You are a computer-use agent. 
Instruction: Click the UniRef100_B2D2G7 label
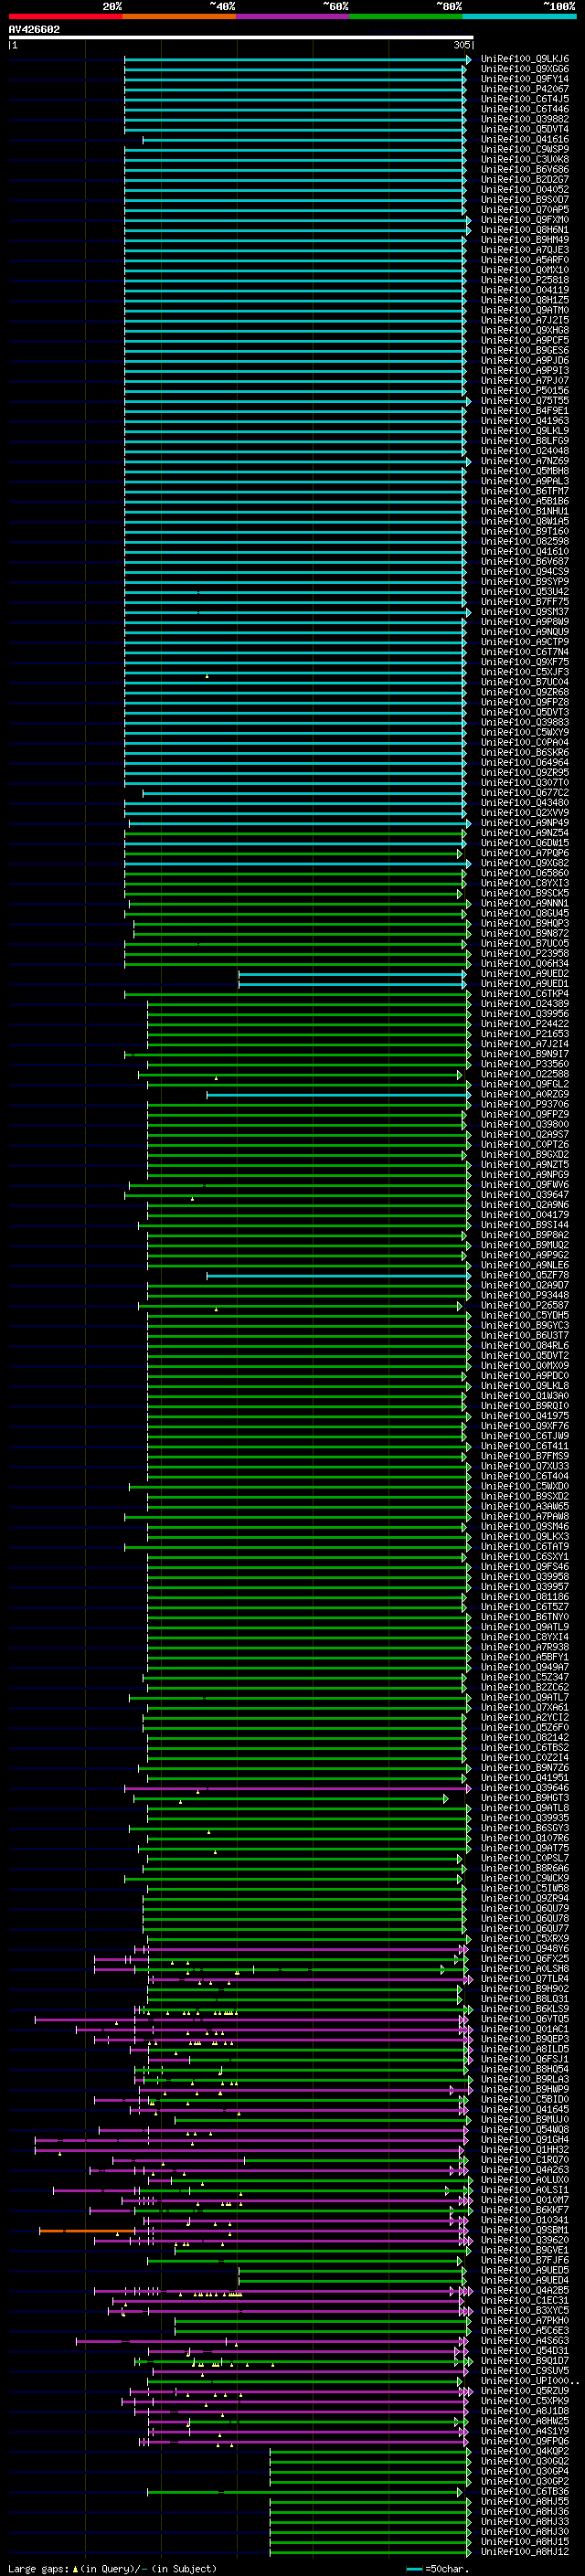tap(525, 180)
